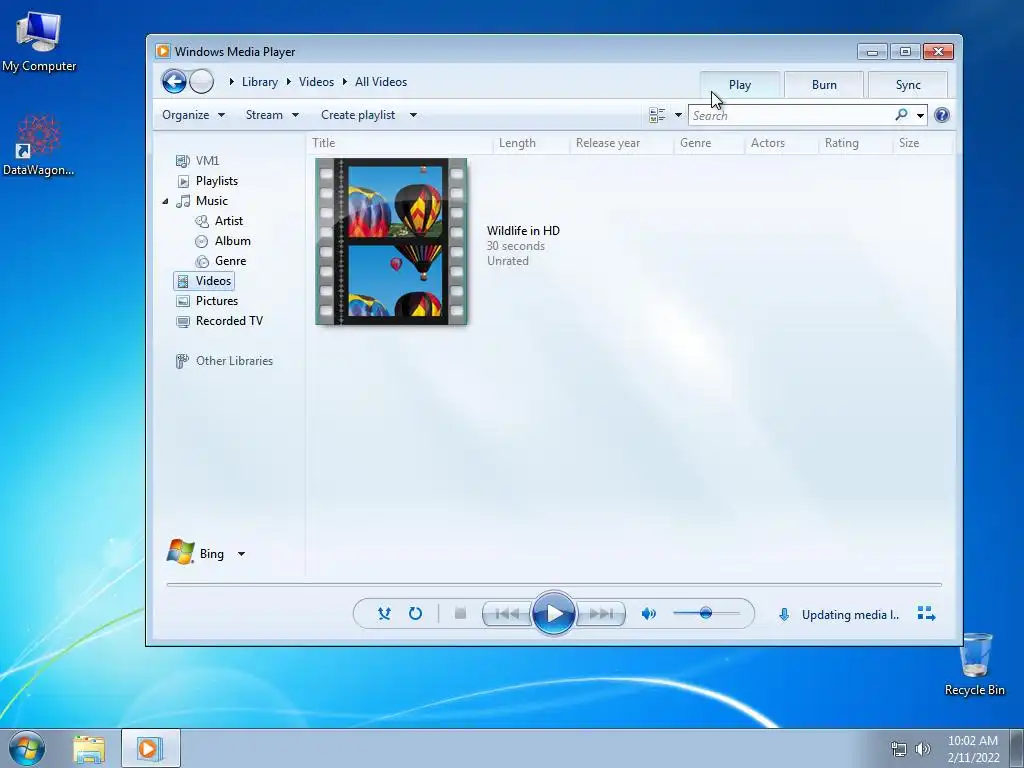
Task: Click Videos in the breadcrumb
Action: tap(316, 82)
